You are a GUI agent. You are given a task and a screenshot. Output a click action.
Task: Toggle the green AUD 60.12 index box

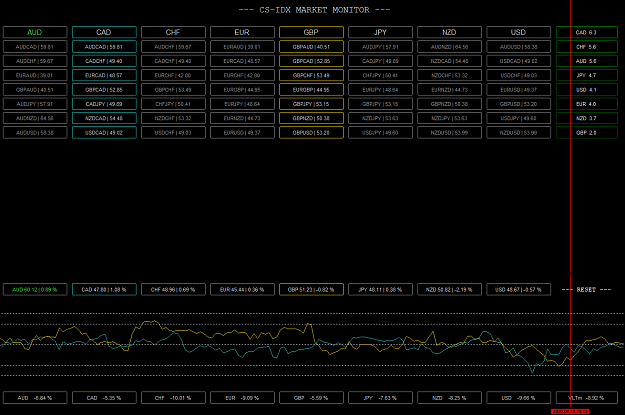(35, 289)
